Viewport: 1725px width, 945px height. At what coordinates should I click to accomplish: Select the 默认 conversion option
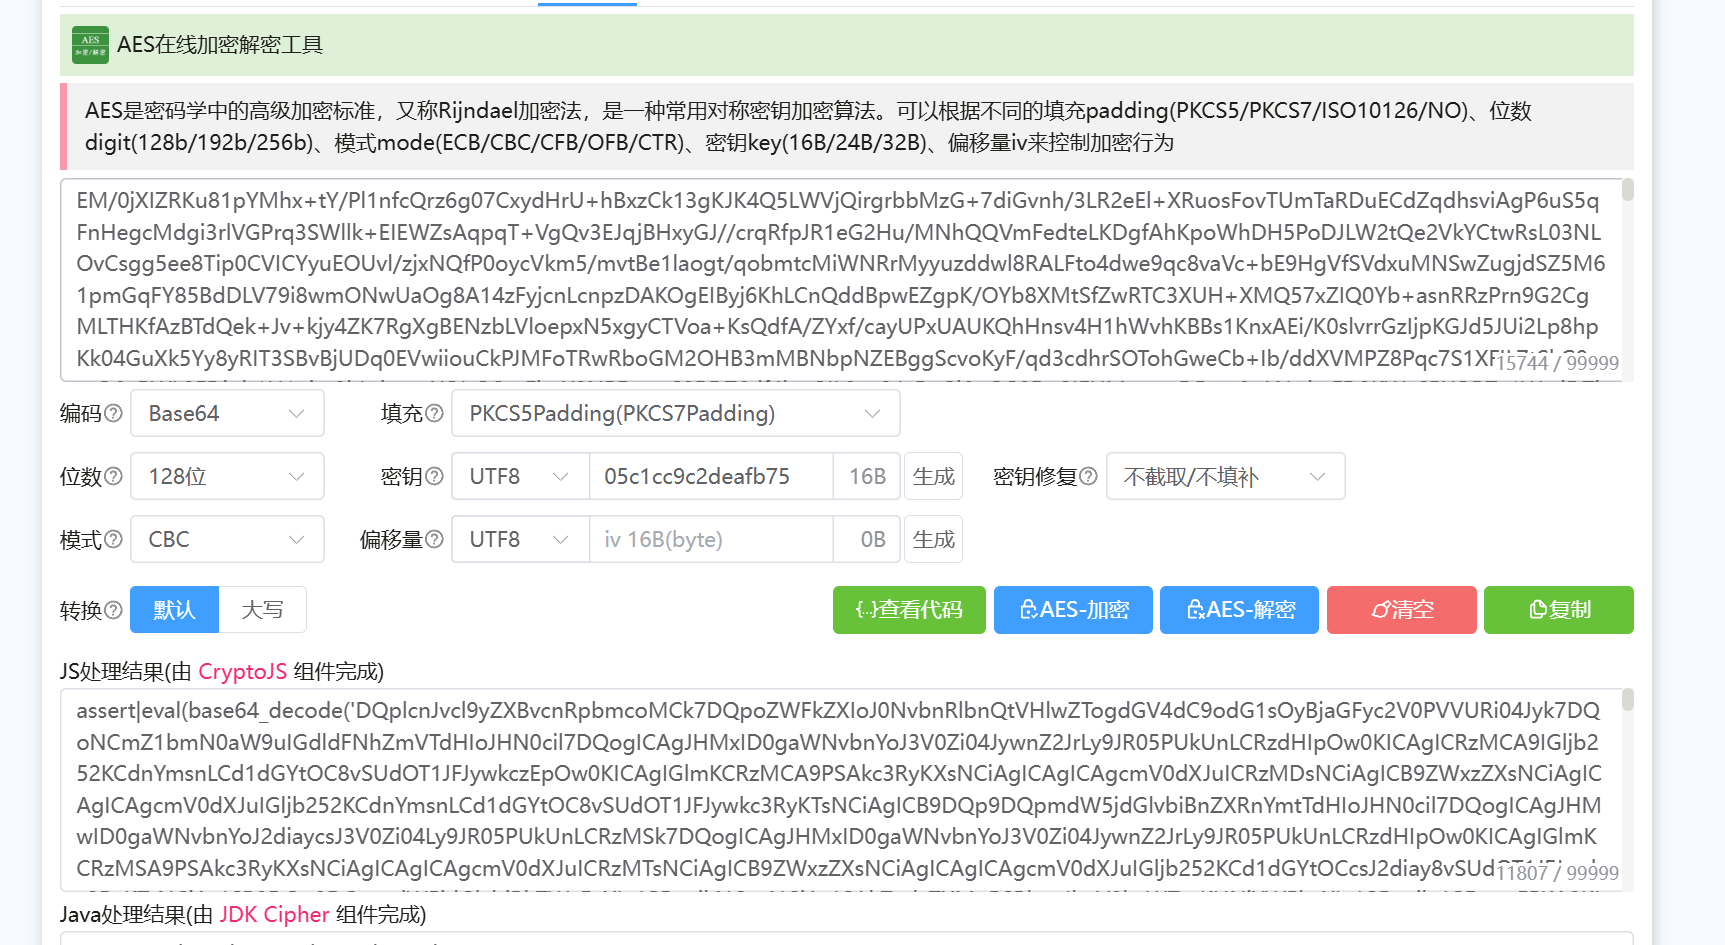tap(174, 610)
